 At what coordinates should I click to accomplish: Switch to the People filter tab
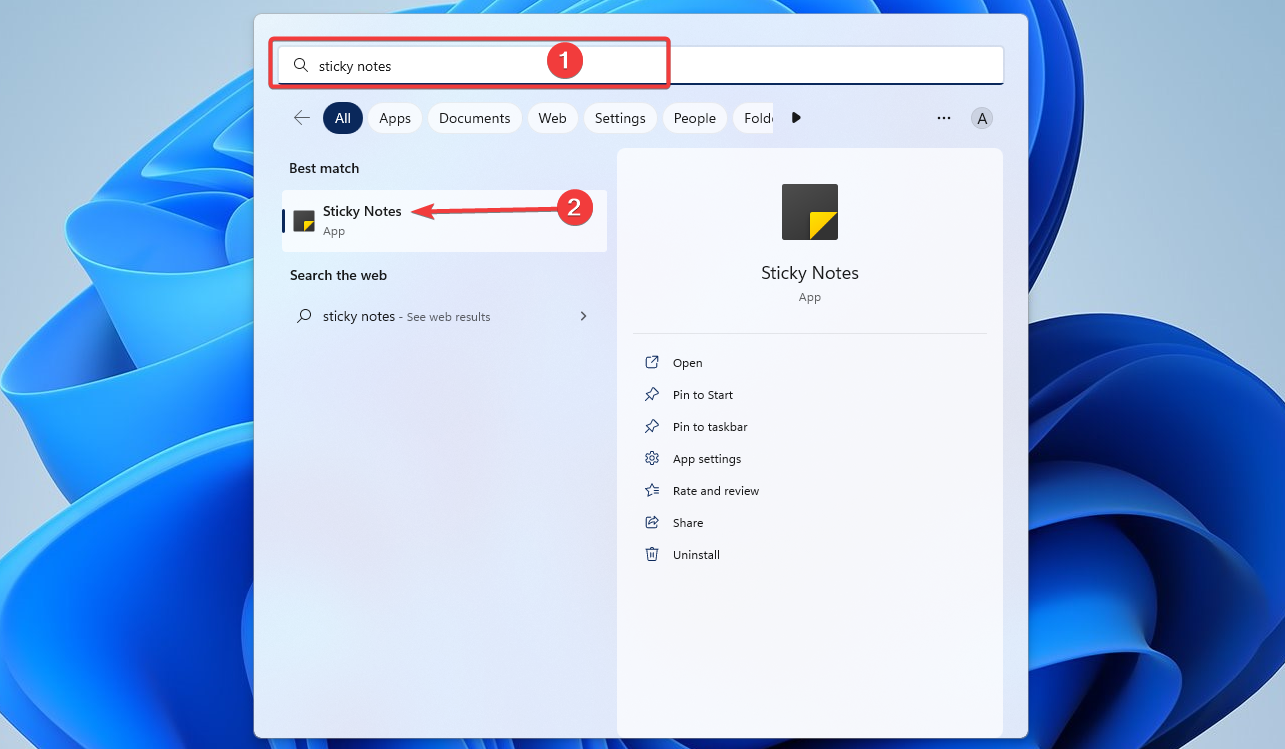[x=695, y=118]
